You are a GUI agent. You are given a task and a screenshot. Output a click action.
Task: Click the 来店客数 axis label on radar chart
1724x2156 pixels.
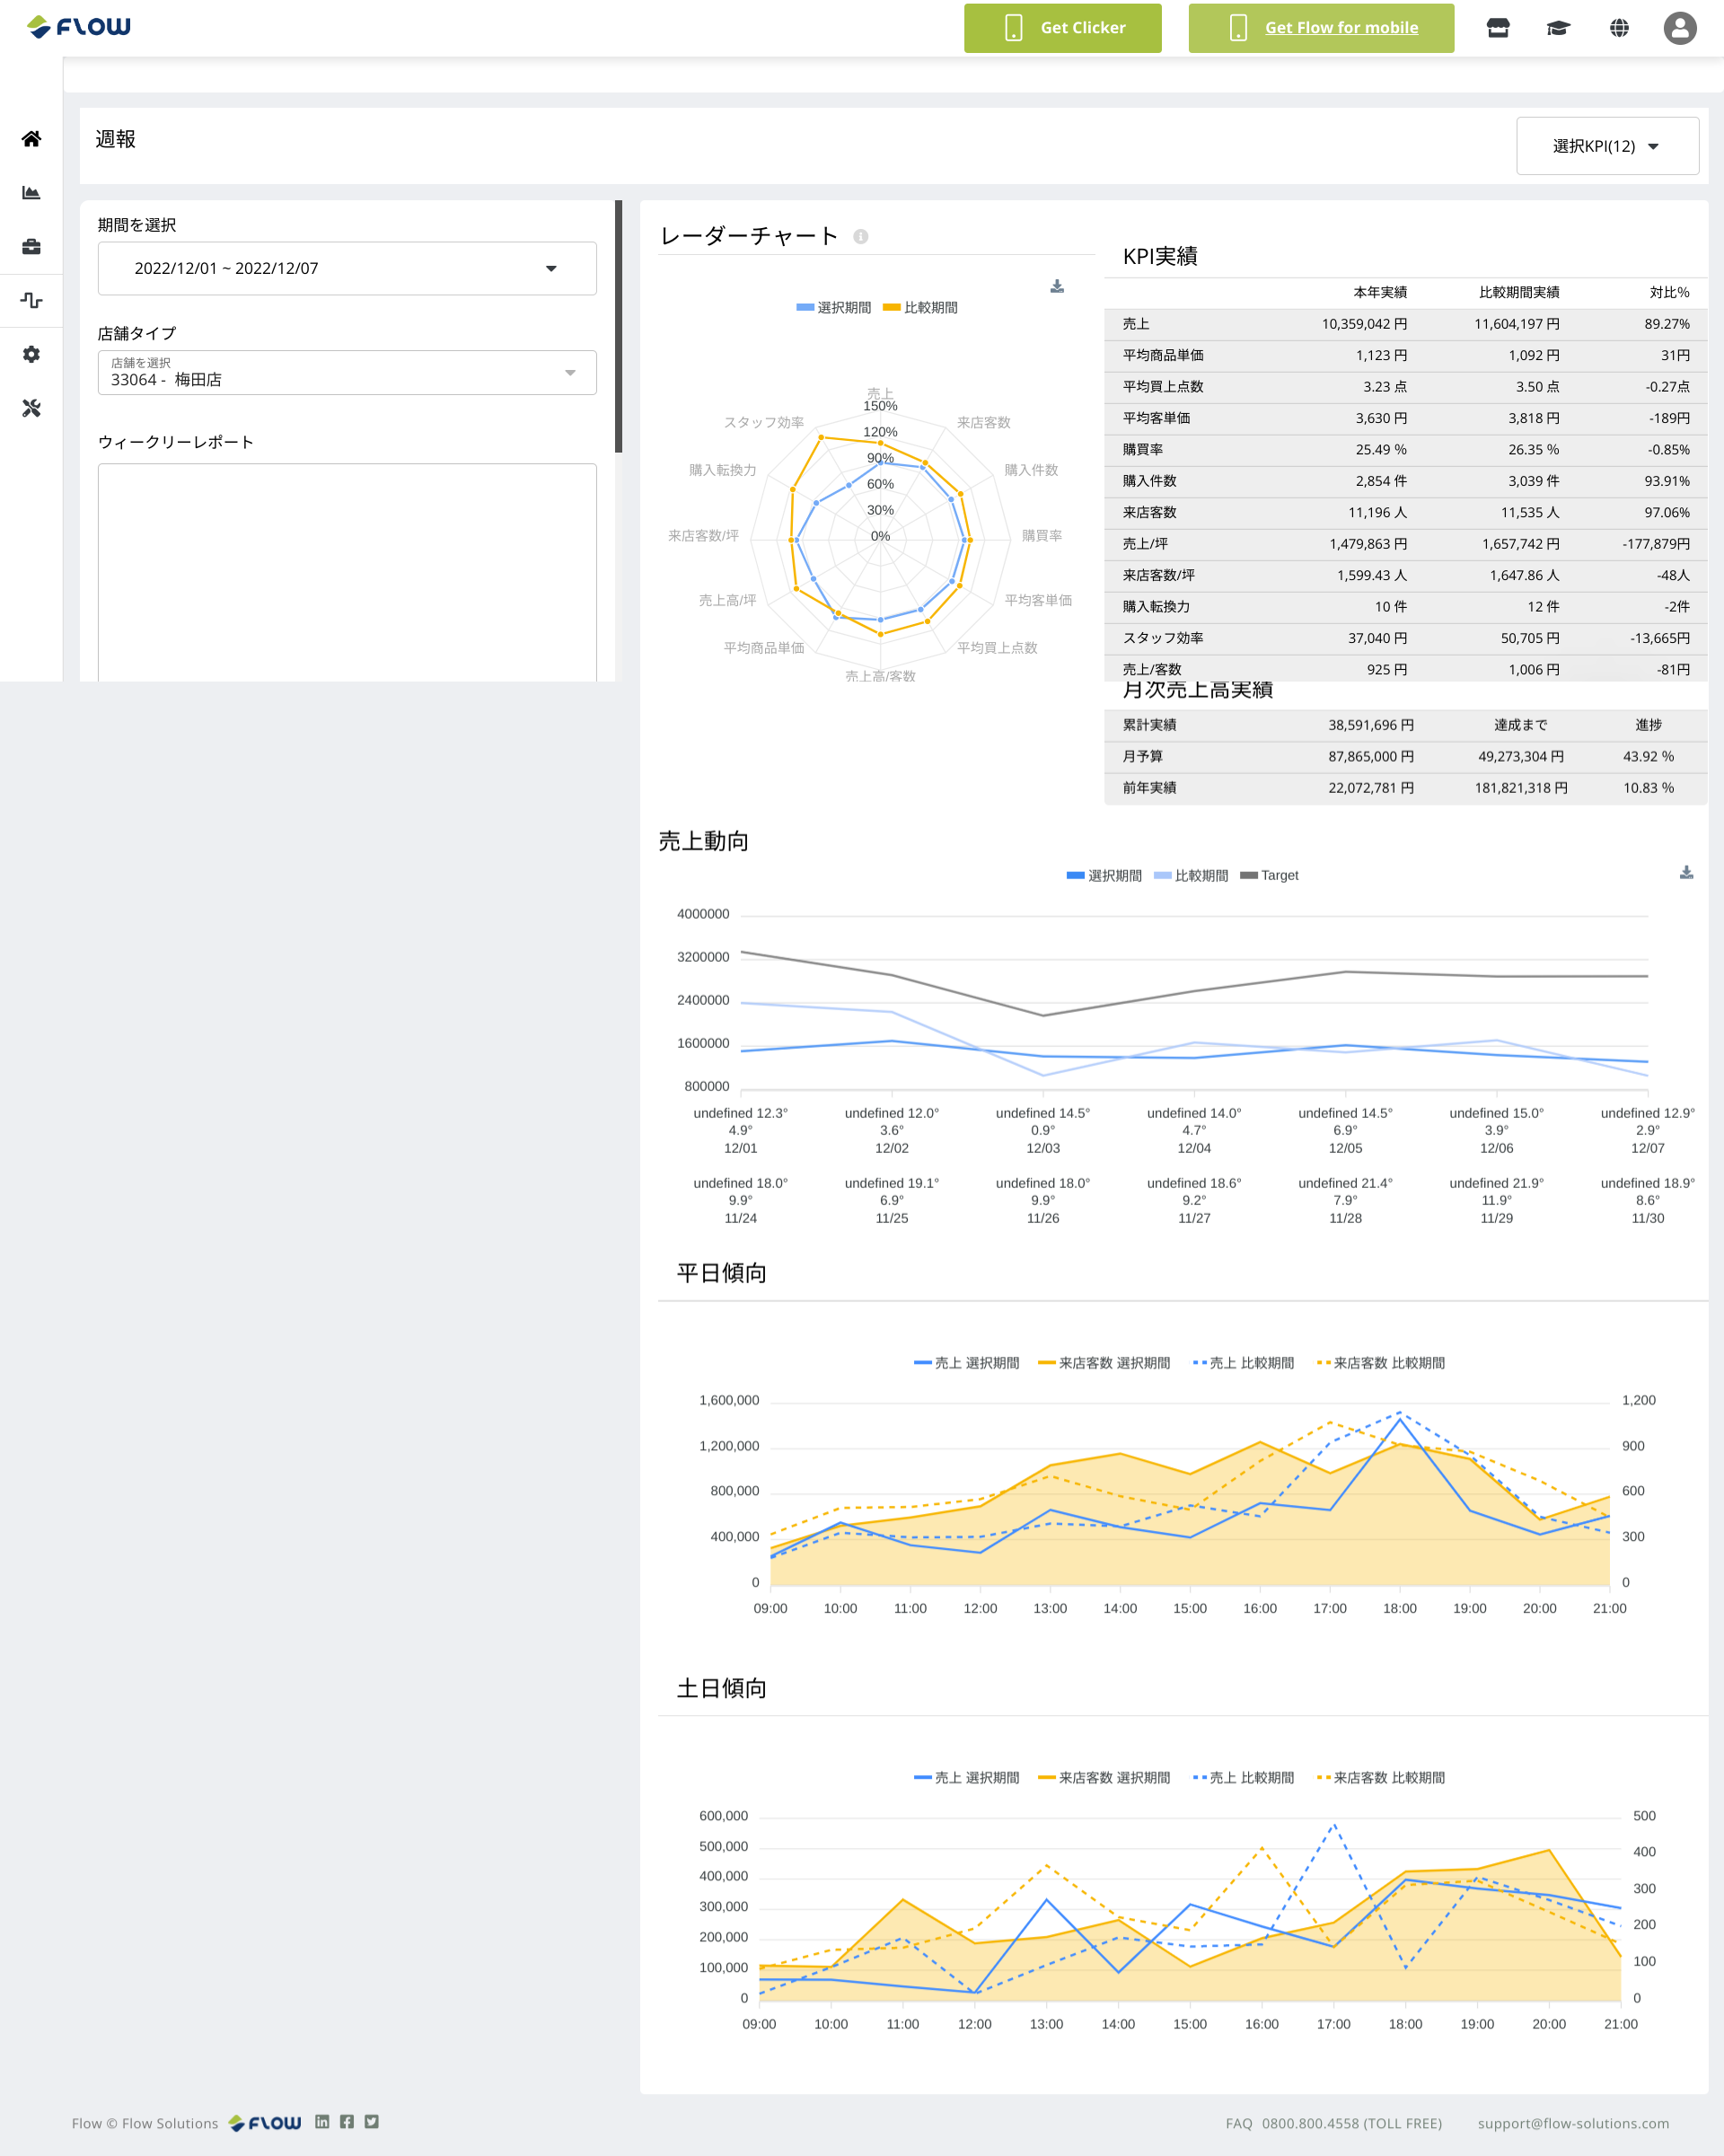(x=983, y=423)
